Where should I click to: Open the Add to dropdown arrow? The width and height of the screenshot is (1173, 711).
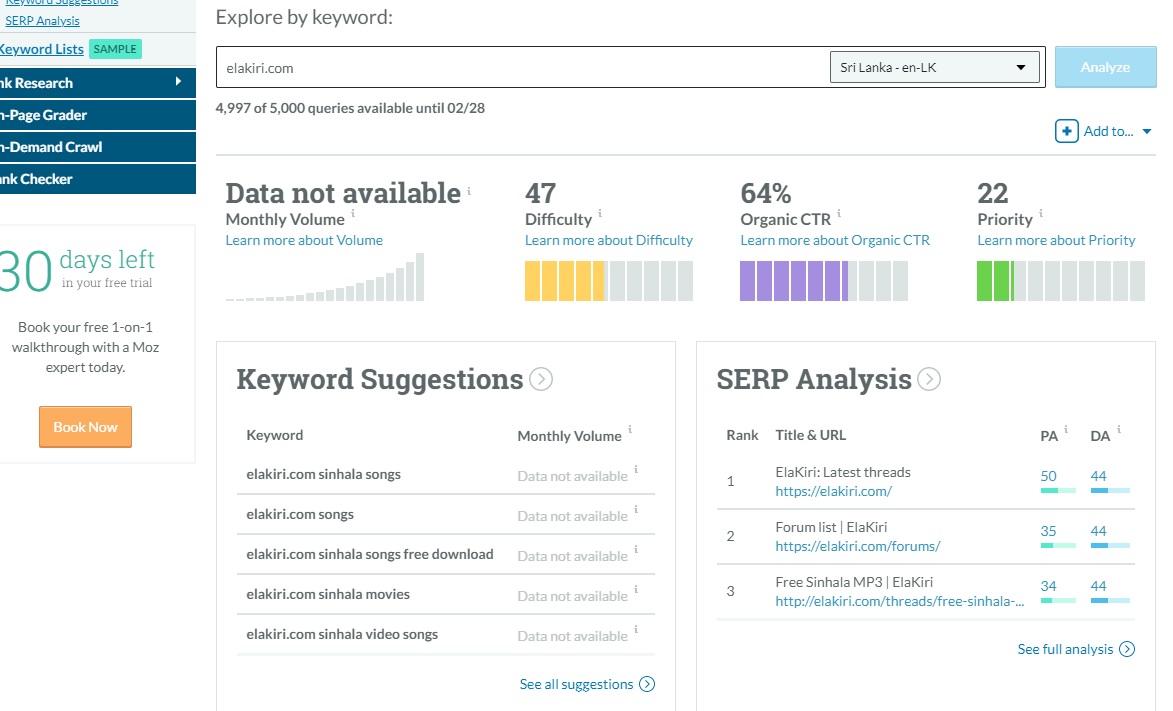(x=1146, y=132)
